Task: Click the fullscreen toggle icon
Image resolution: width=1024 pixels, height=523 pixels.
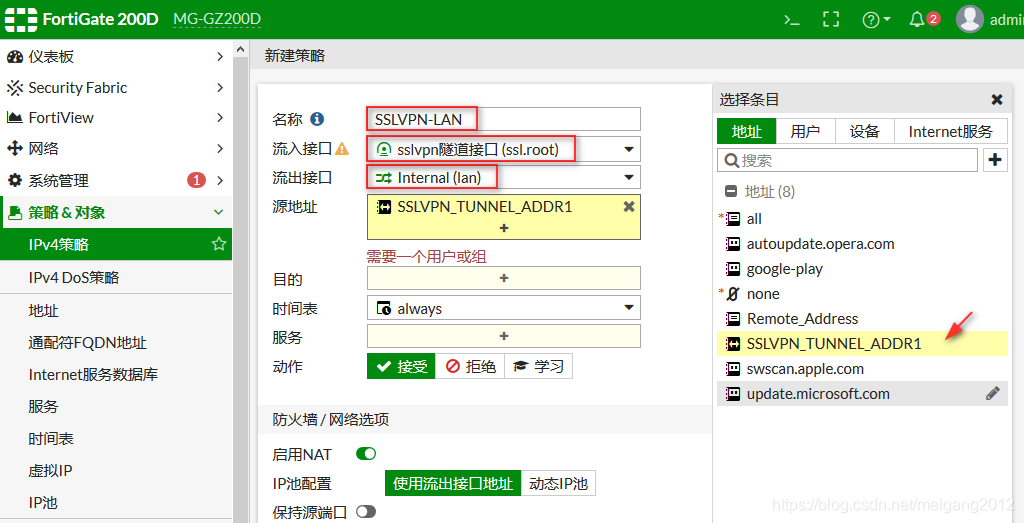Action: [831, 20]
